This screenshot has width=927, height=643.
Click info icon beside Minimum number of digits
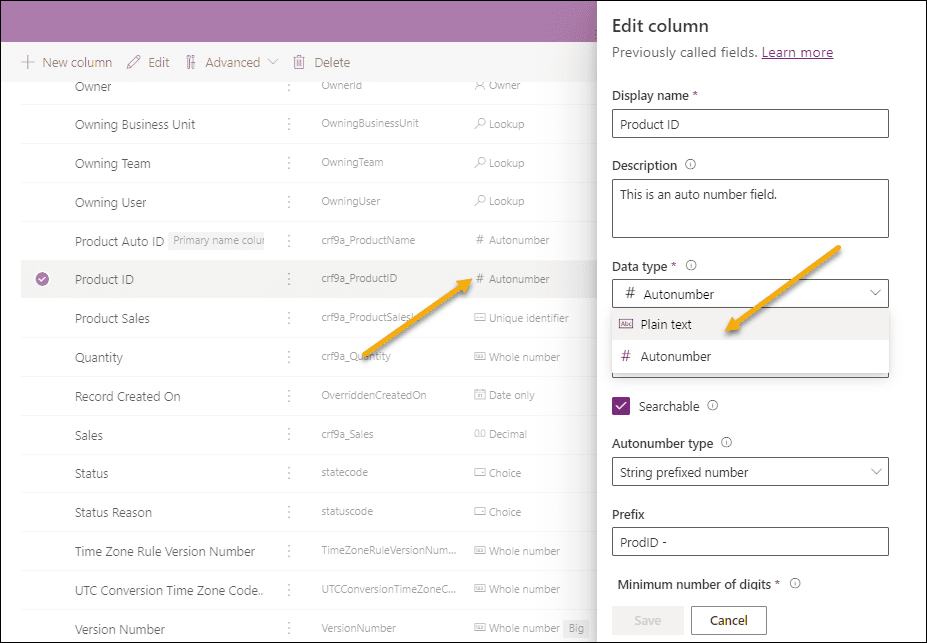[795, 583]
